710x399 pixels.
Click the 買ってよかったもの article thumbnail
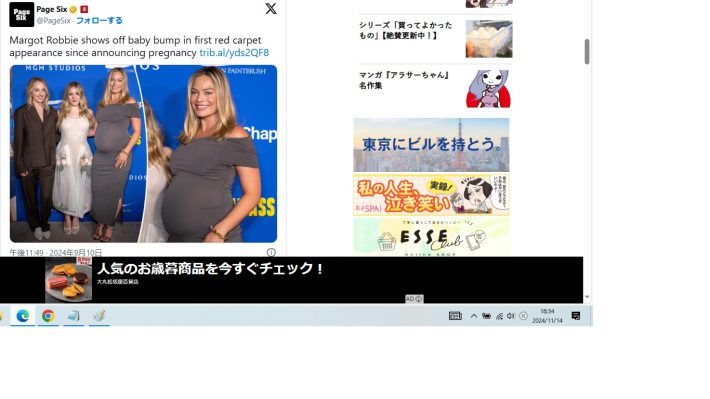(489, 39)
